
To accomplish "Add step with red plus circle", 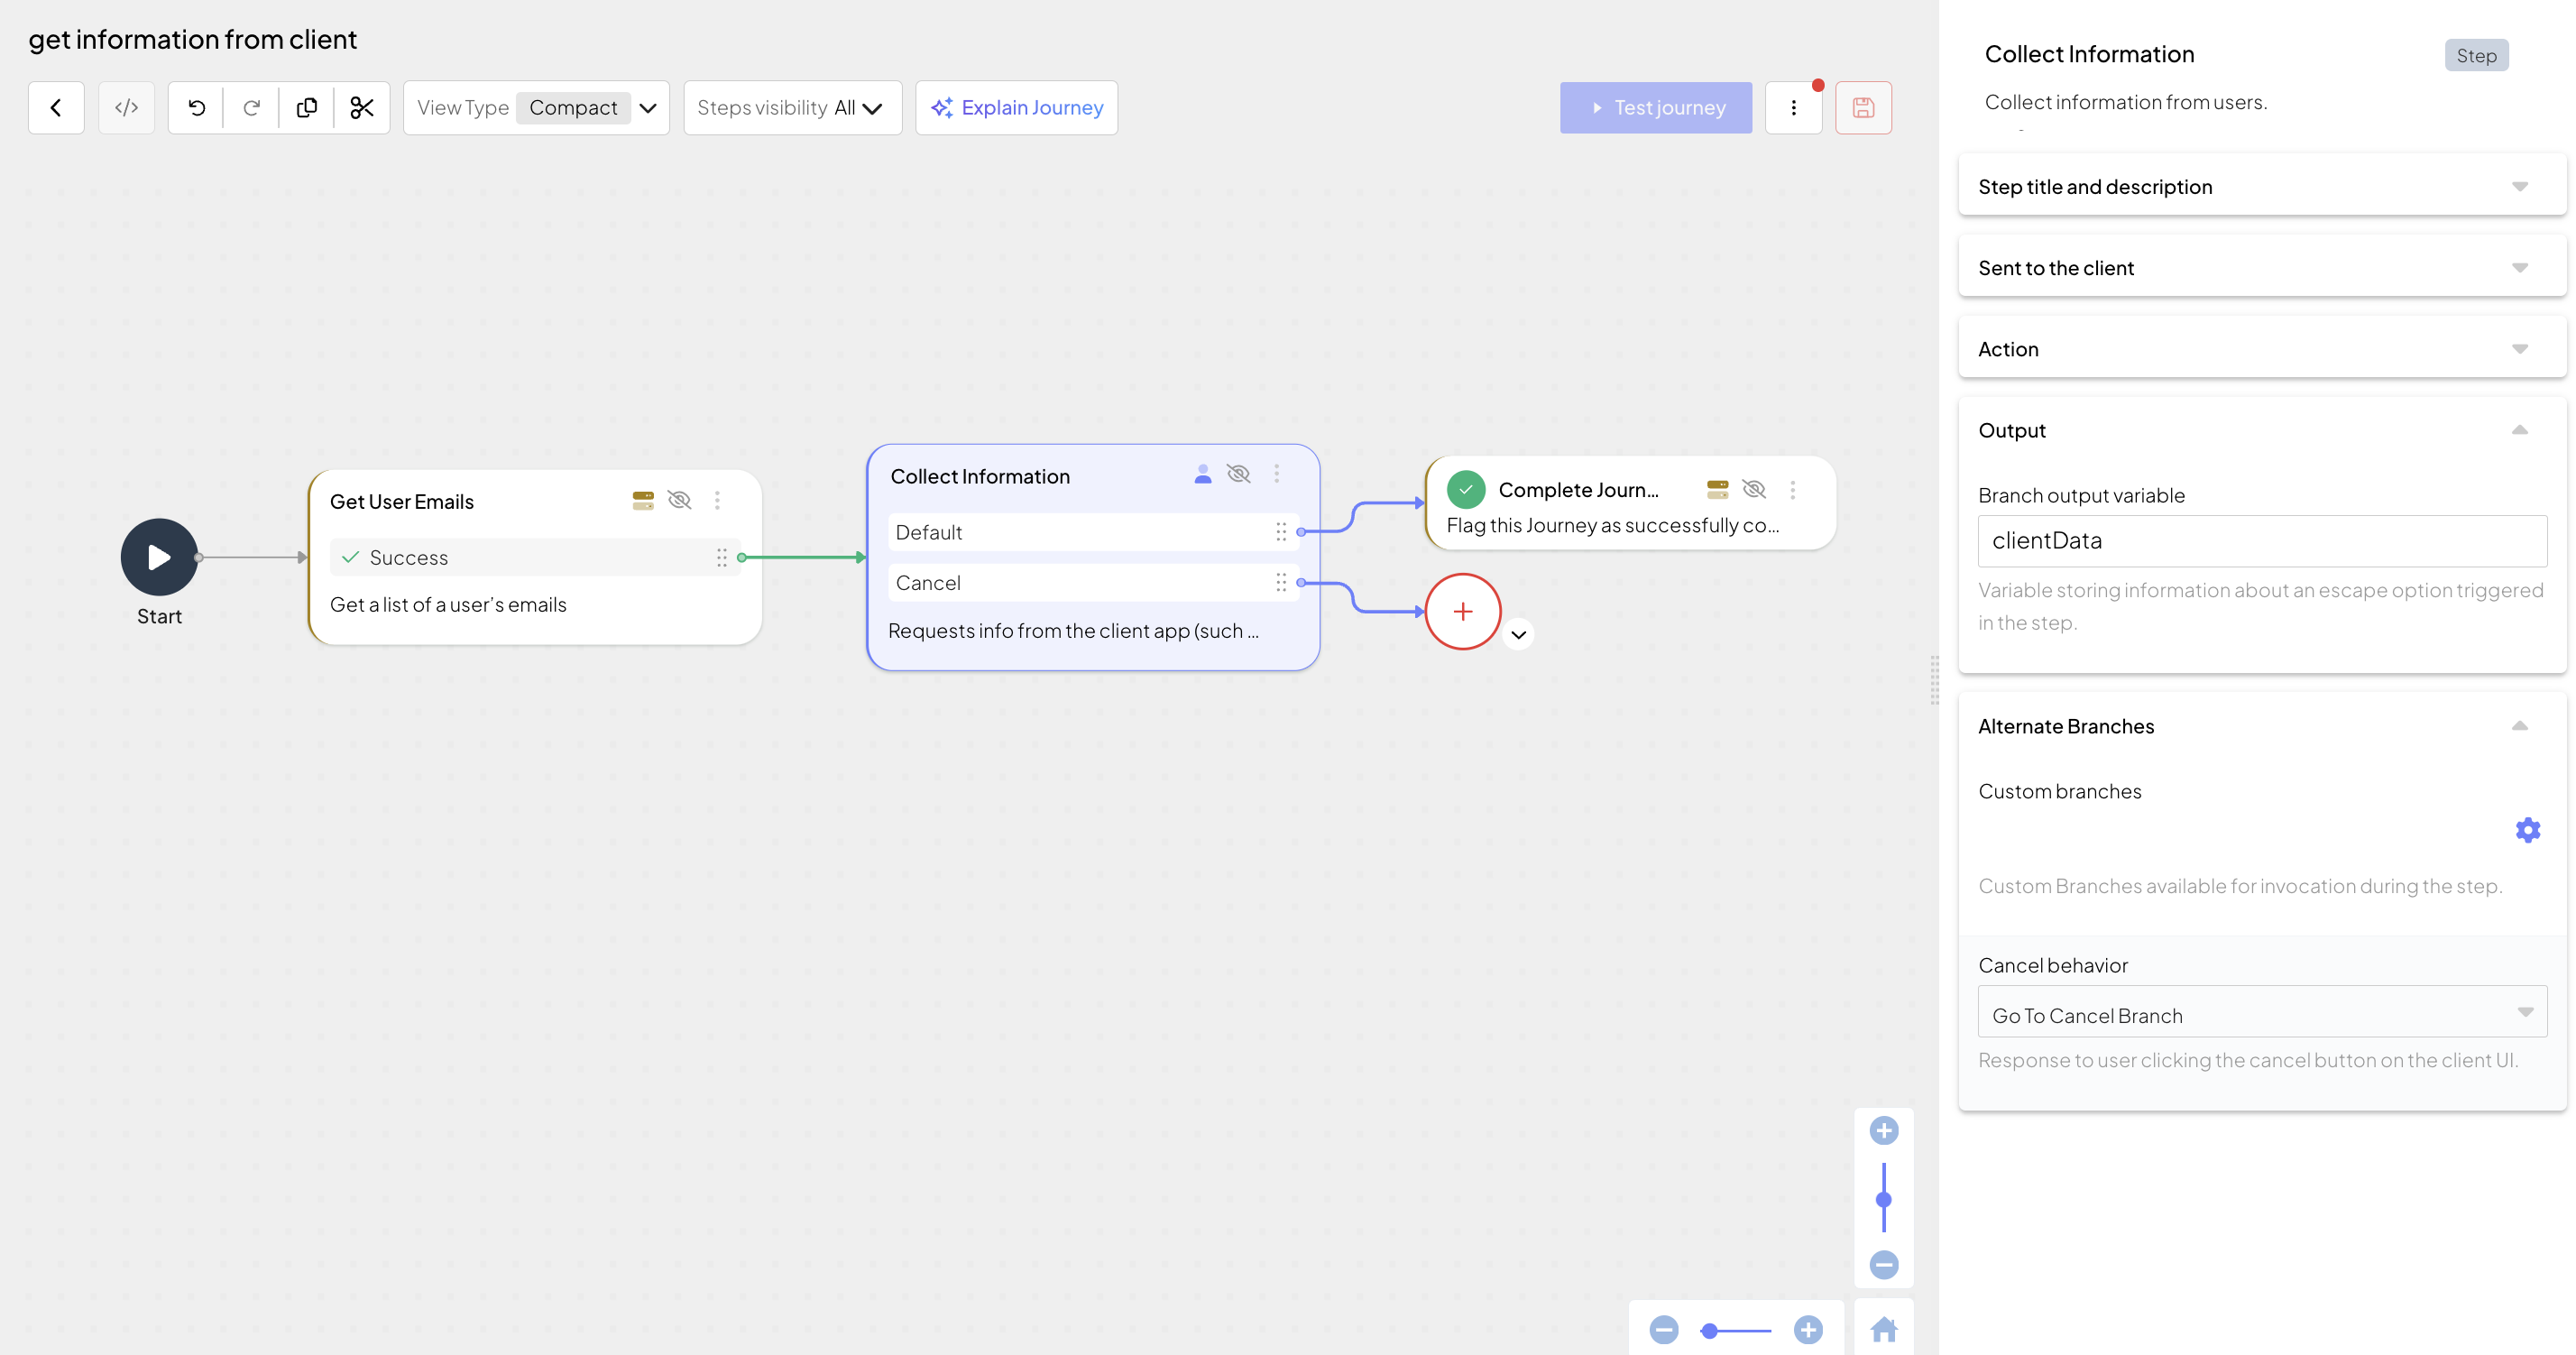I will point(1462,611).
